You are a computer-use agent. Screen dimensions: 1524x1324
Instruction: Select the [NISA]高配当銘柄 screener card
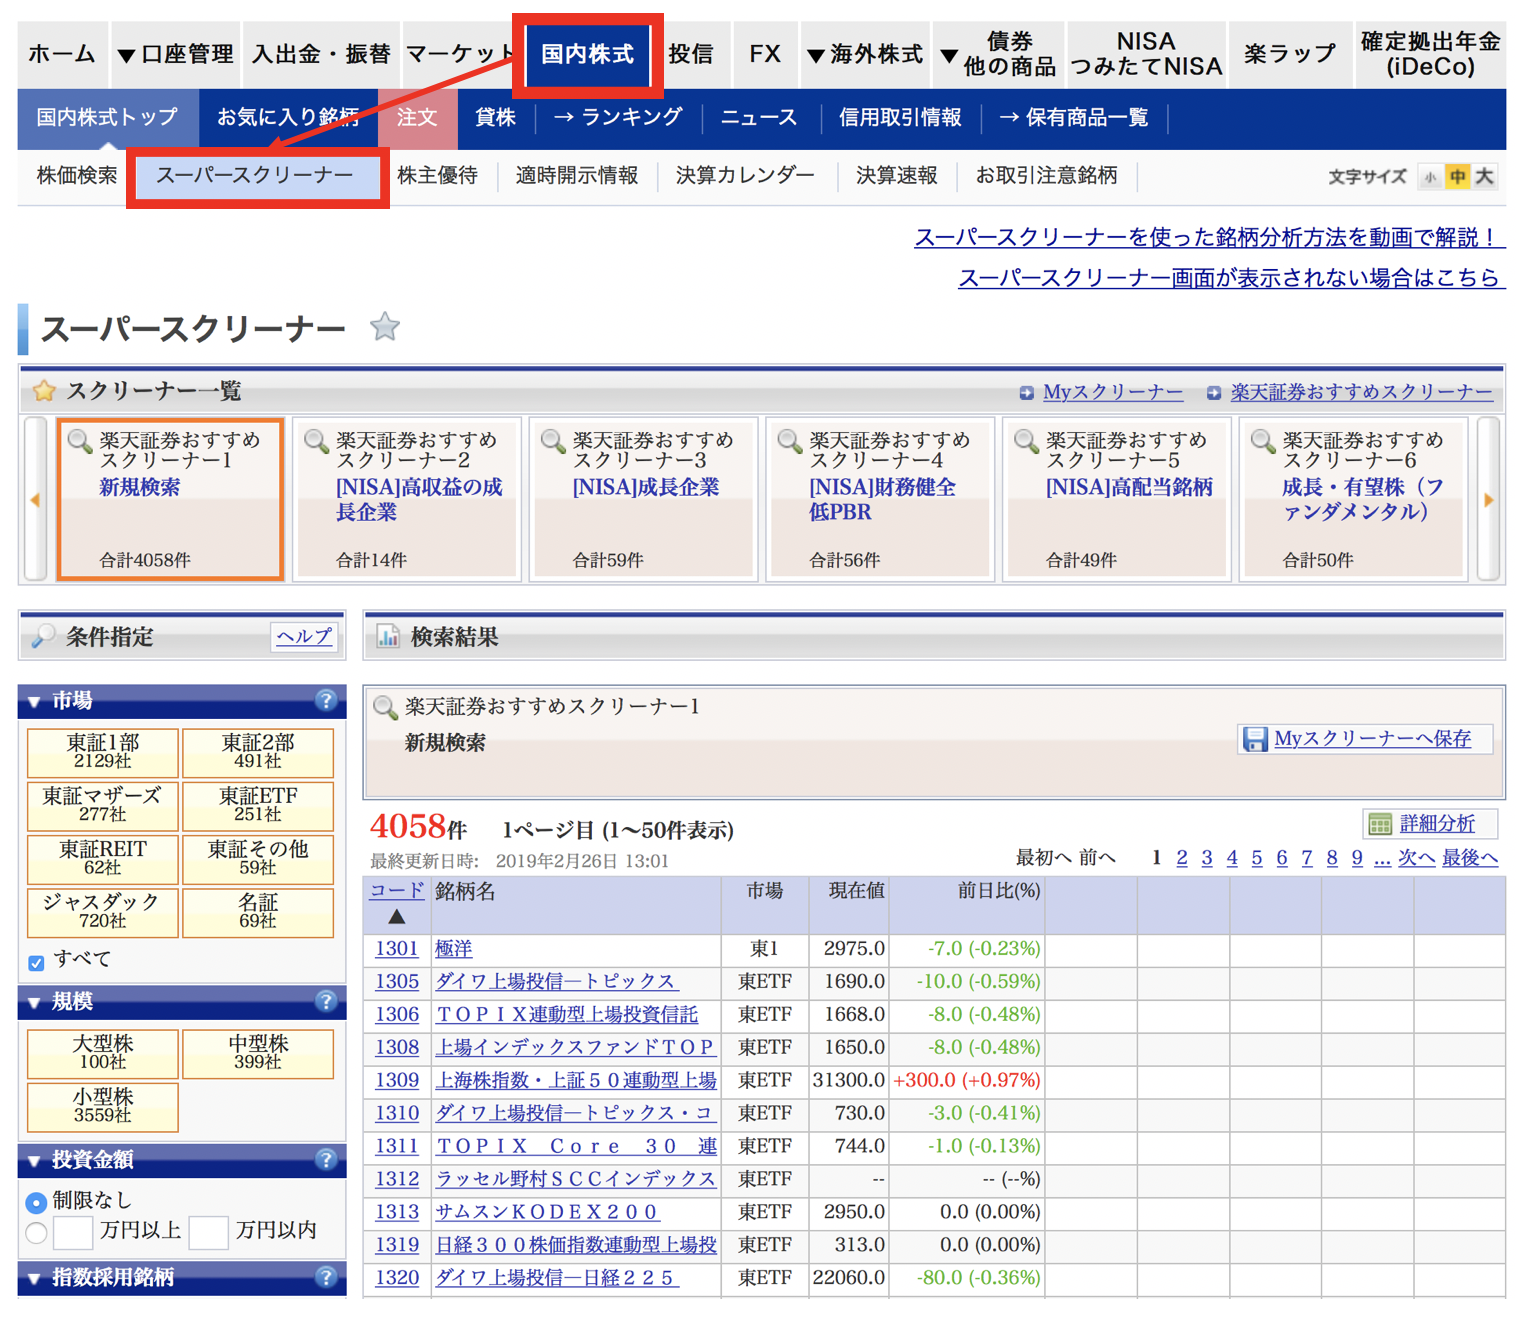coord(1117,499)
